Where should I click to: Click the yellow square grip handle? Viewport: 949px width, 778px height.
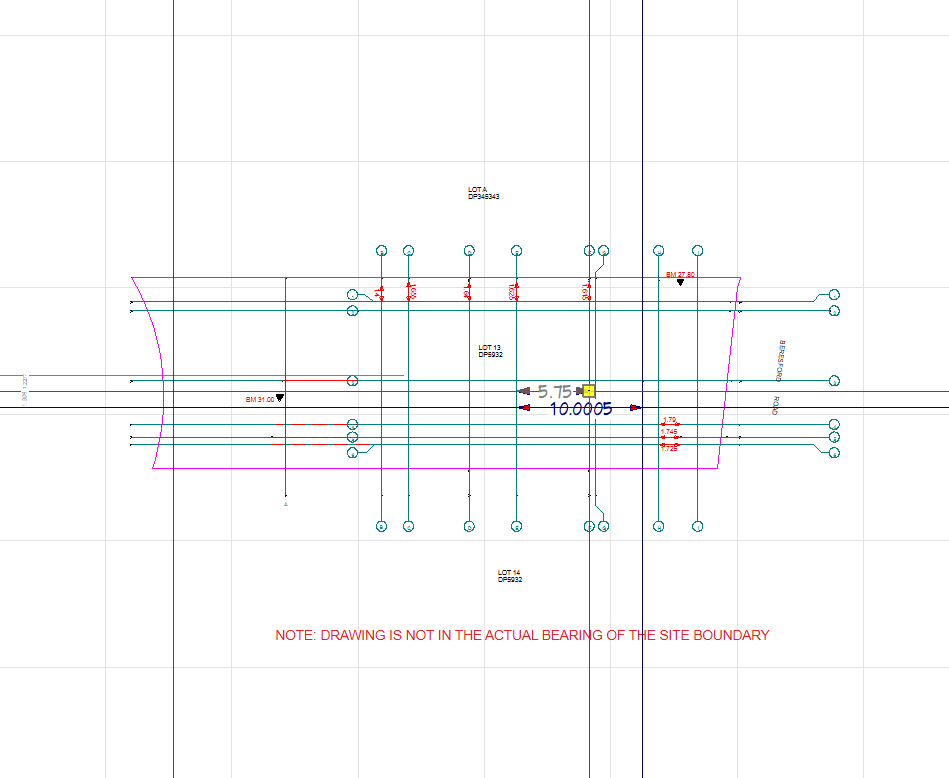[x=589, y=391]
